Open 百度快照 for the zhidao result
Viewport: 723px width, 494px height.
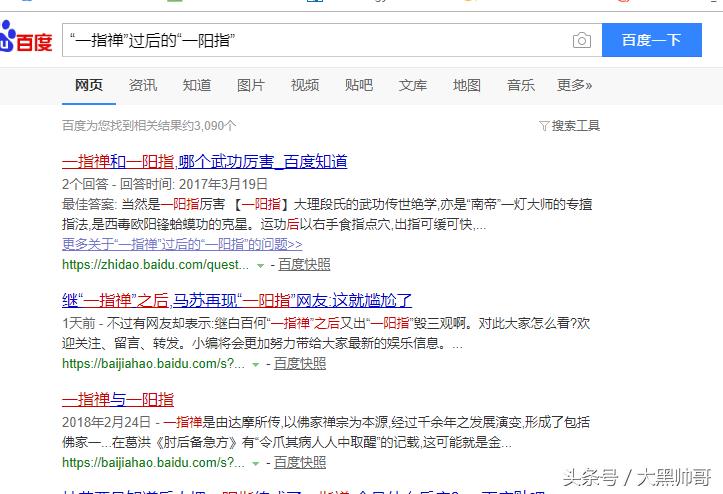pos(304,264)
